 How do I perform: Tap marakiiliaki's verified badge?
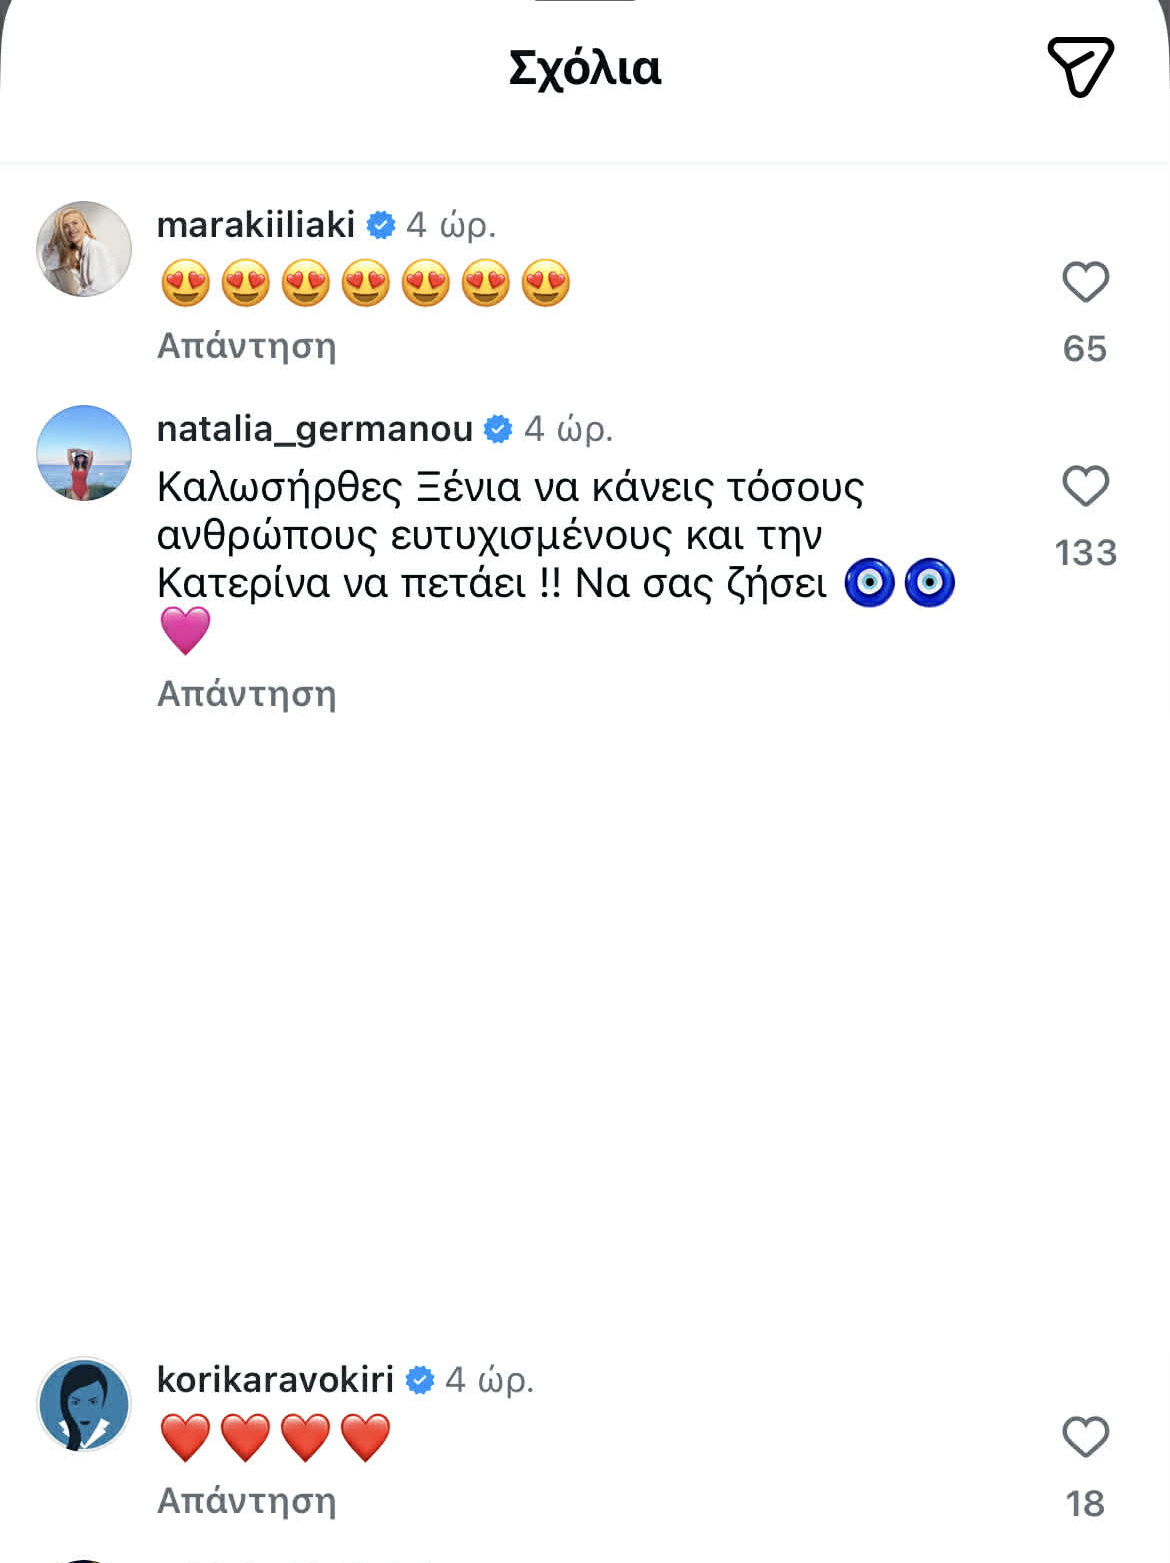[x=381, y=225]
